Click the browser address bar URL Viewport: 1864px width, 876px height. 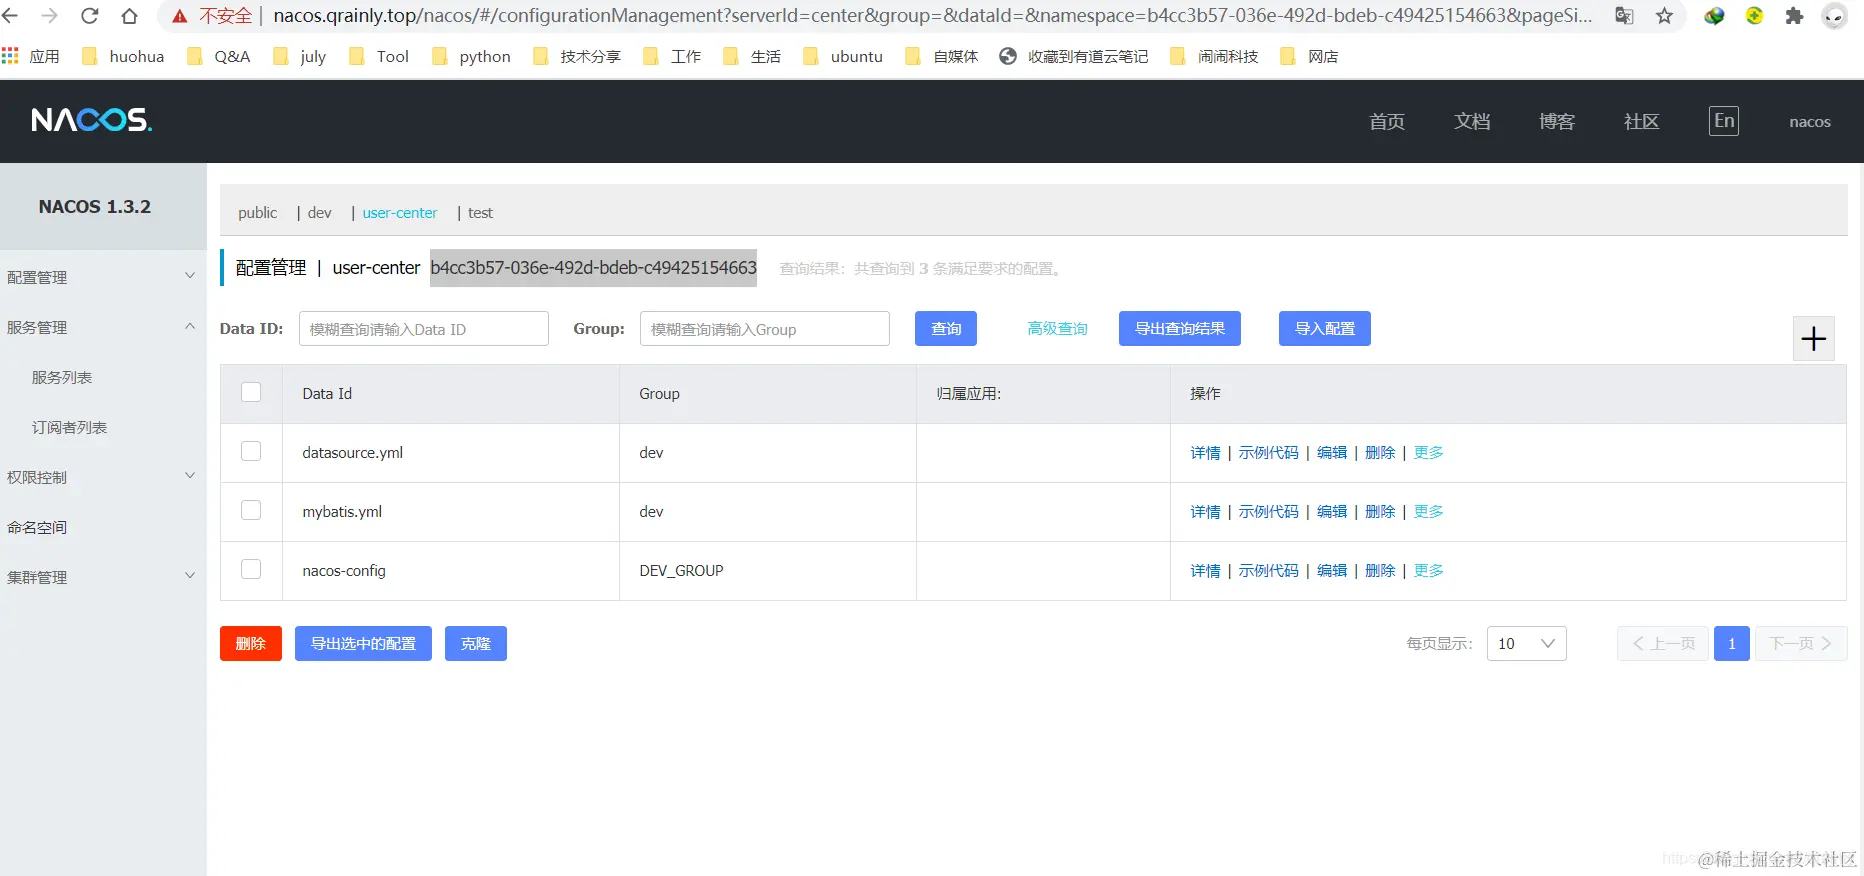pyautogui.click(x=932, y=16)
